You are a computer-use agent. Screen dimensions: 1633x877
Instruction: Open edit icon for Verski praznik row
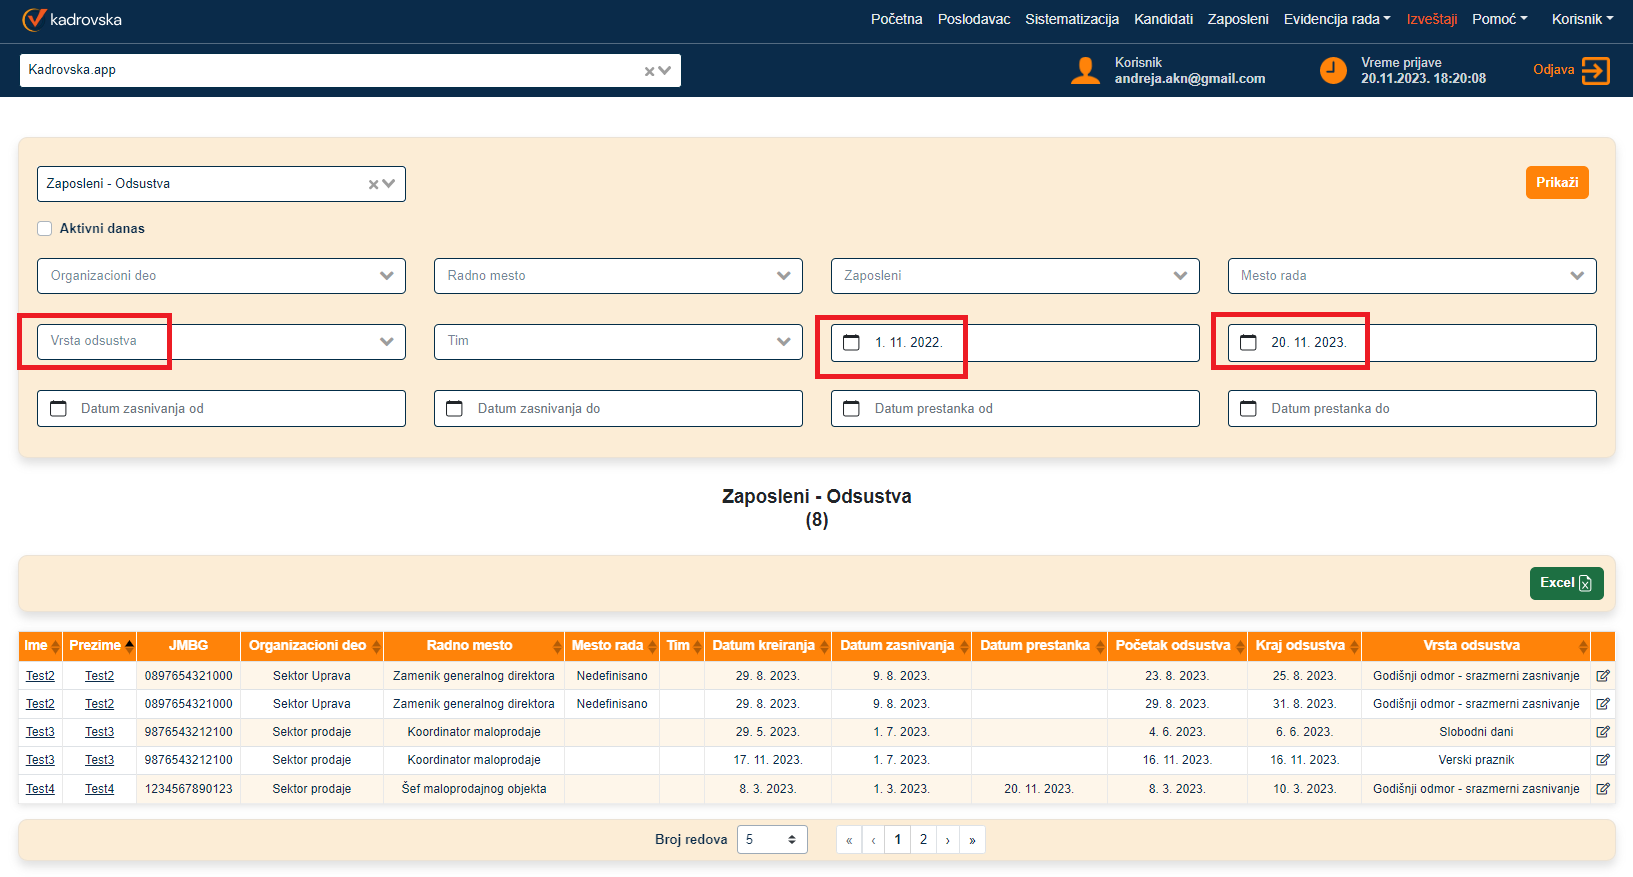1602,760
